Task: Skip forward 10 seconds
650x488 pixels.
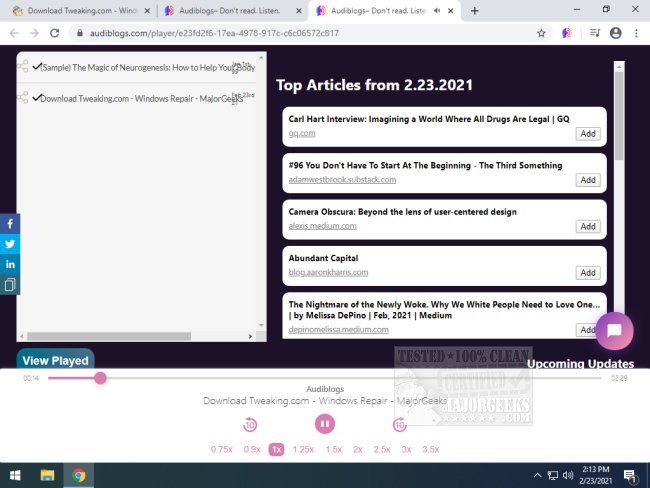Action: [400, 425]
